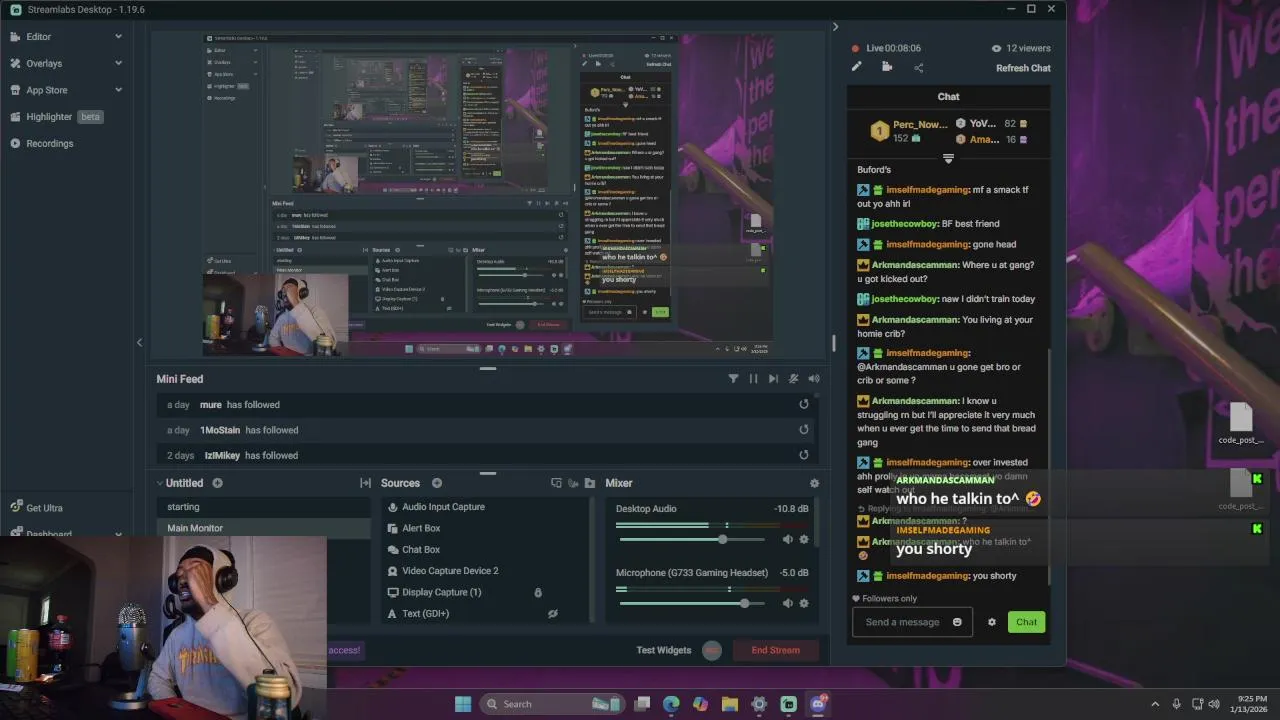Image resolution: width=1280 pixels, height=720 pixels.
Task: Open Microphone G733 settings gear
Action: (x=803, y=603)
